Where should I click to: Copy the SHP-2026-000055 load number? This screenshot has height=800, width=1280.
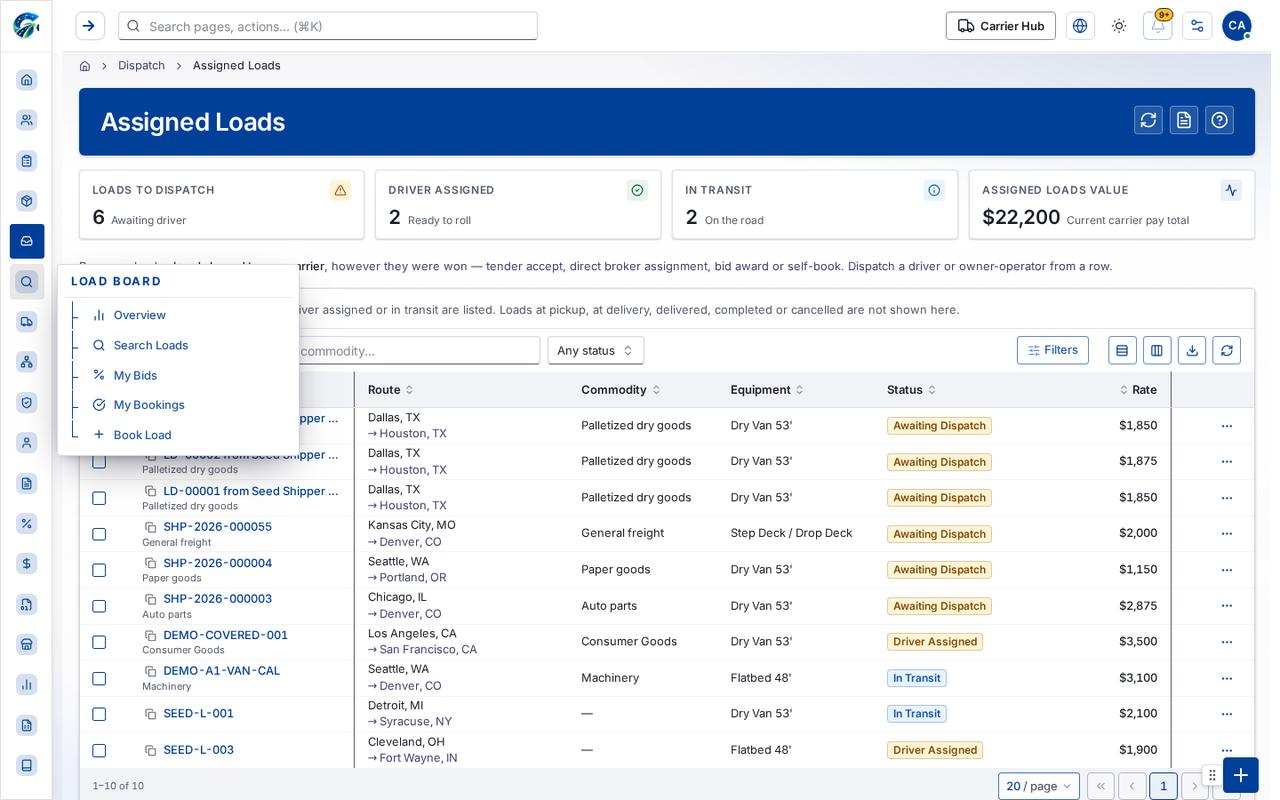click(151, 527)
